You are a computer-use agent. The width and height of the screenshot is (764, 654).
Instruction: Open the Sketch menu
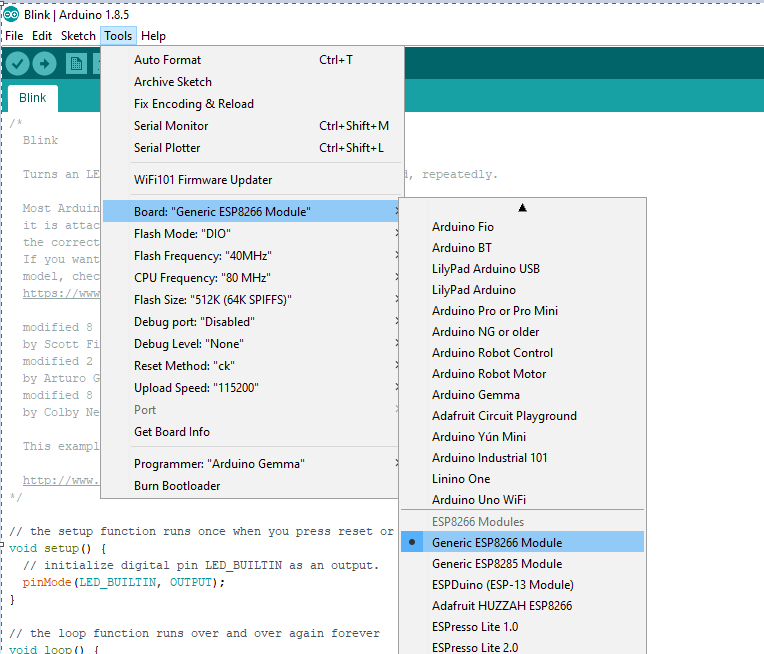78,36
